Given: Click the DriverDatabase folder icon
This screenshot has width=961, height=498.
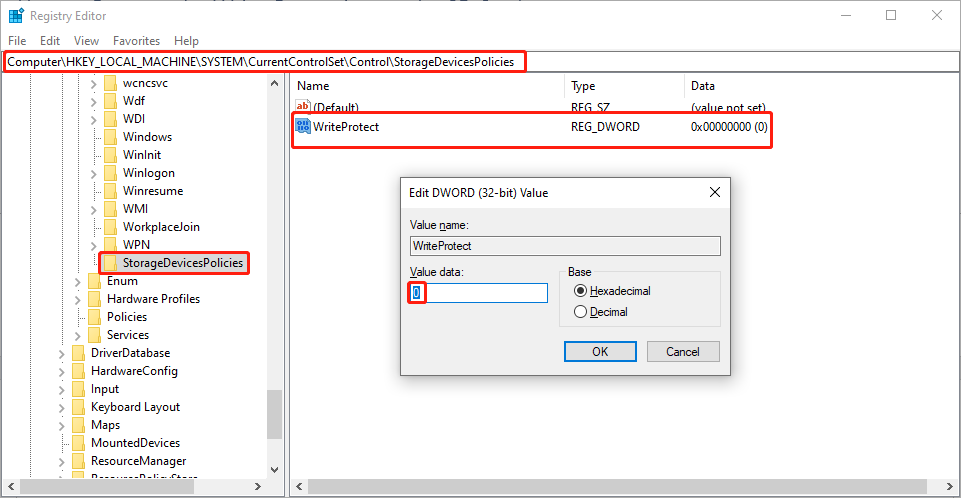Looking at the screenshot, I should [x=78, y=353].
